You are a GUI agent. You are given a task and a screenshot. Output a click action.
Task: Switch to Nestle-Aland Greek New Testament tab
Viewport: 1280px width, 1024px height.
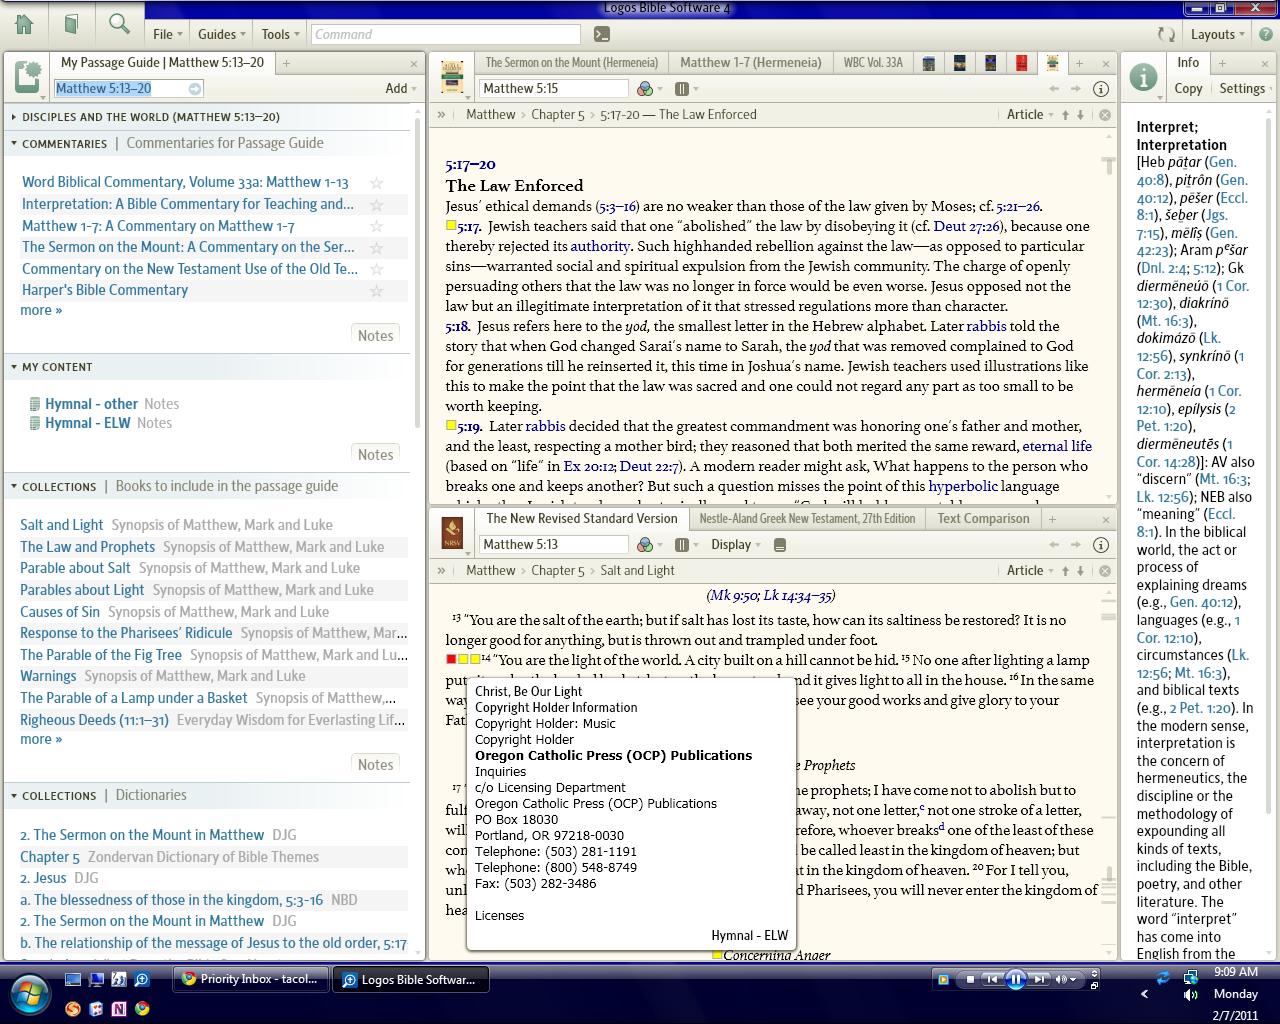pyautogui.click(x=807, y=519)
